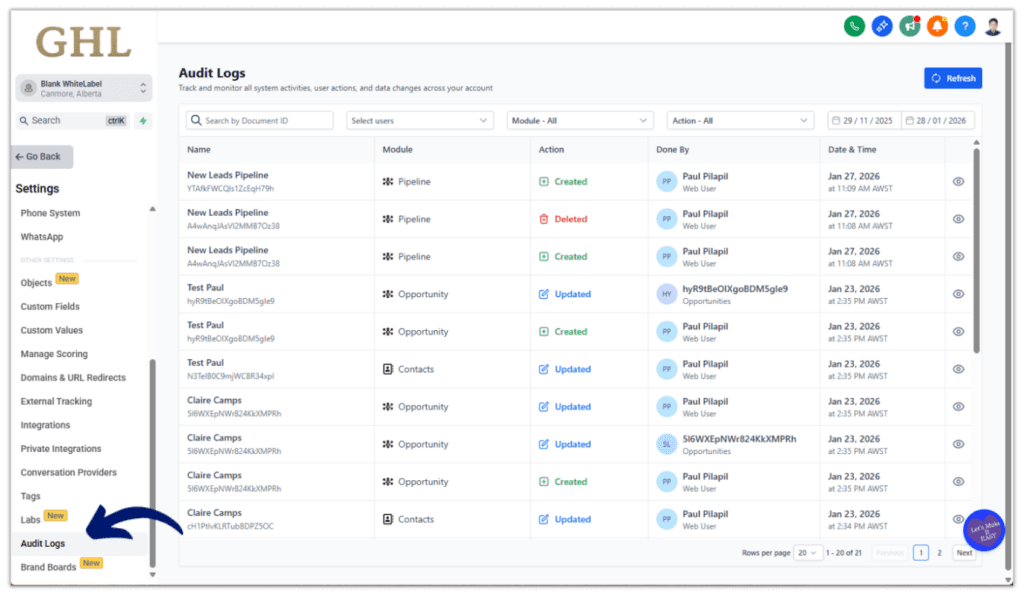Click the blue AI sparkle icon
Image resolution: width=1024 pixels, height=596 pixels.
881,26
